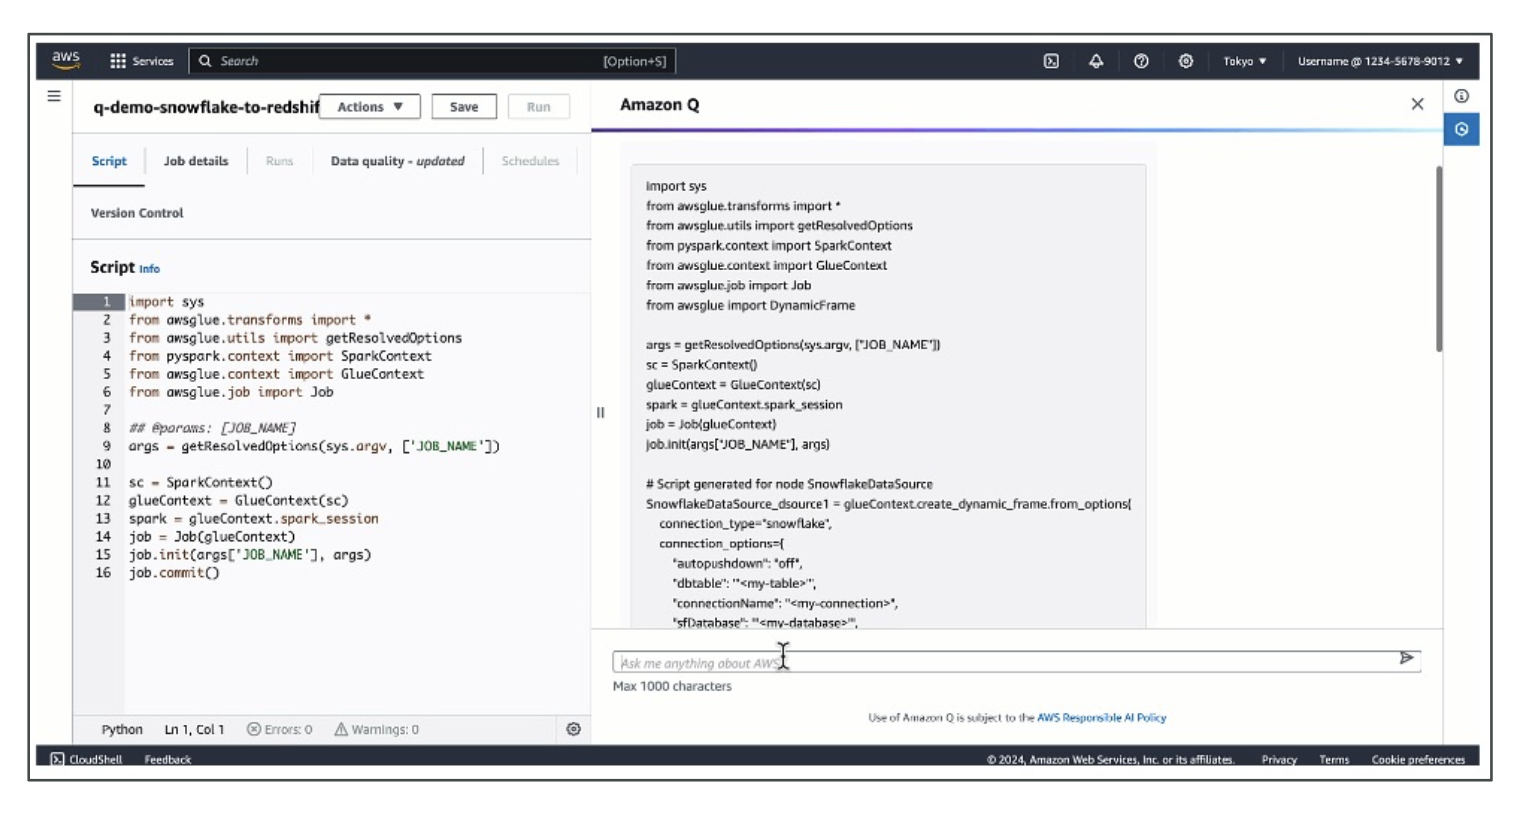Expand the Username account menu
The image size is (1534, 840).
click(1380, 61)
